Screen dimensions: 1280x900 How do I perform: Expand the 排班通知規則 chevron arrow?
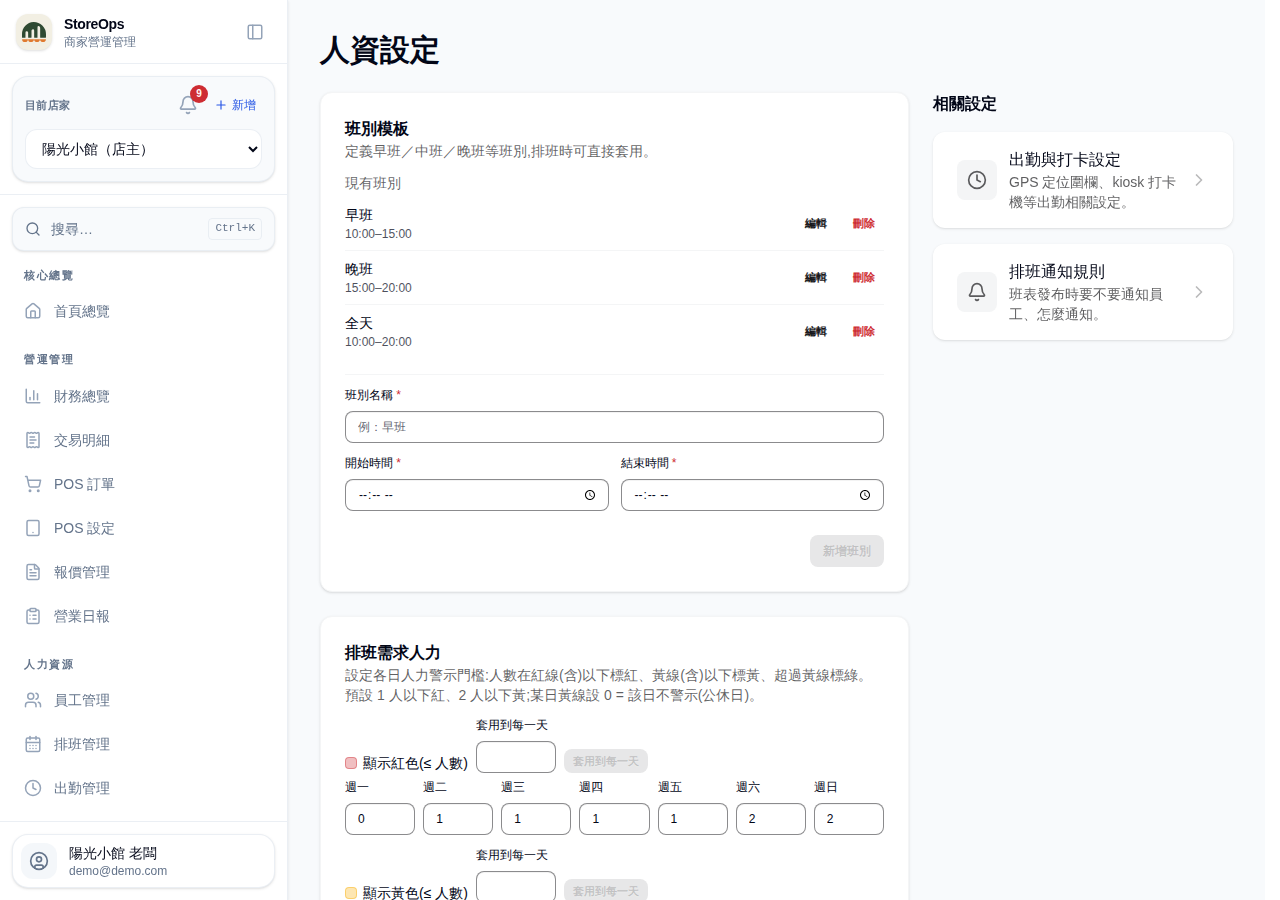pos(1199,292)
